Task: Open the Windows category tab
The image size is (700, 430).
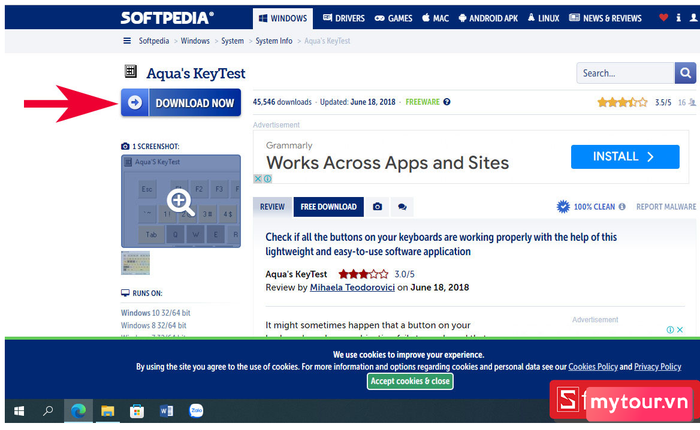Action: point(283,18)
